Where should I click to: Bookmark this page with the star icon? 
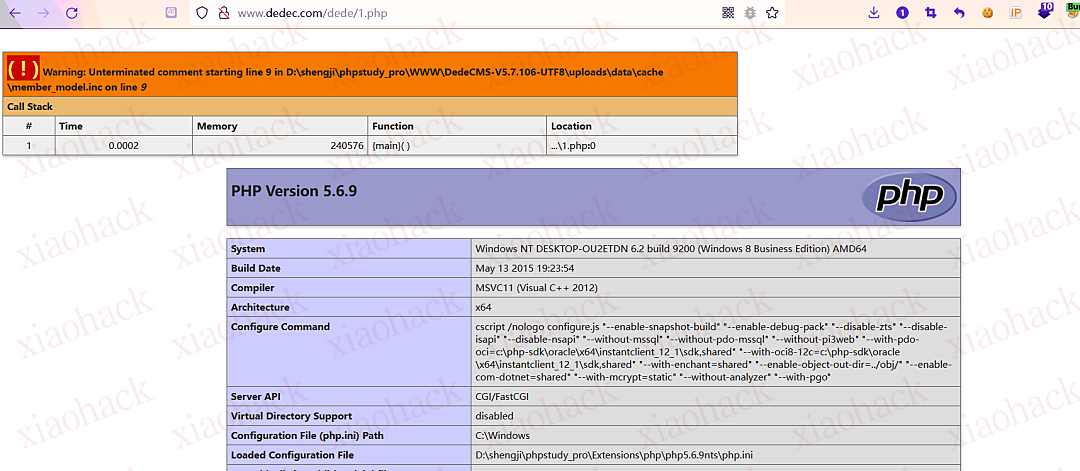772,12
